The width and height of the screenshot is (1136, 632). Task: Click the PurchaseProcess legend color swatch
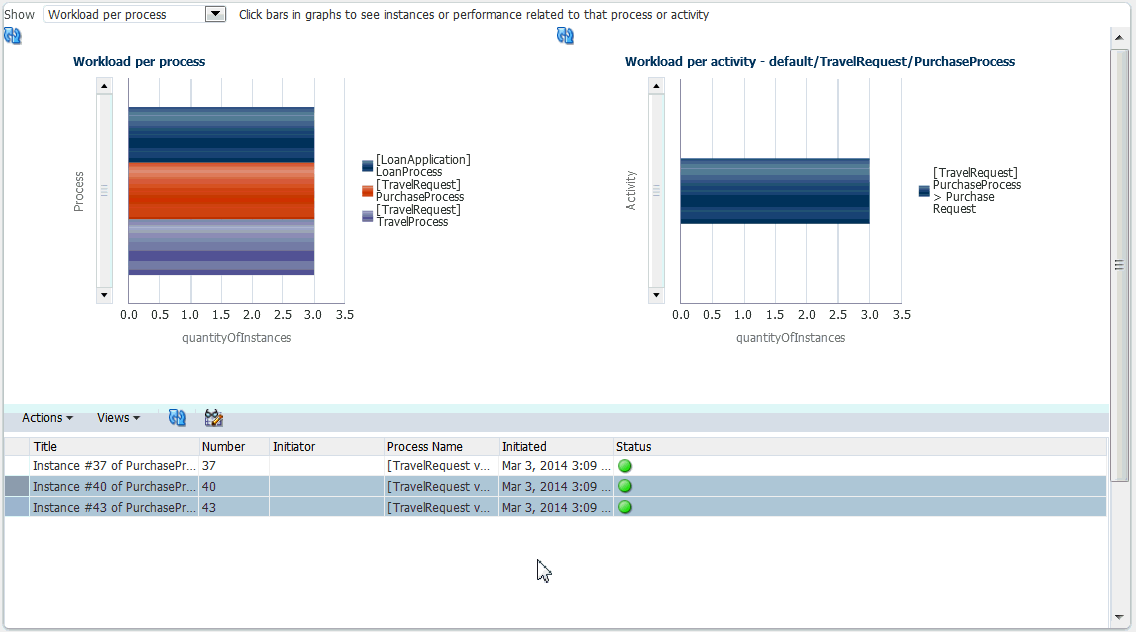point(367,191)
